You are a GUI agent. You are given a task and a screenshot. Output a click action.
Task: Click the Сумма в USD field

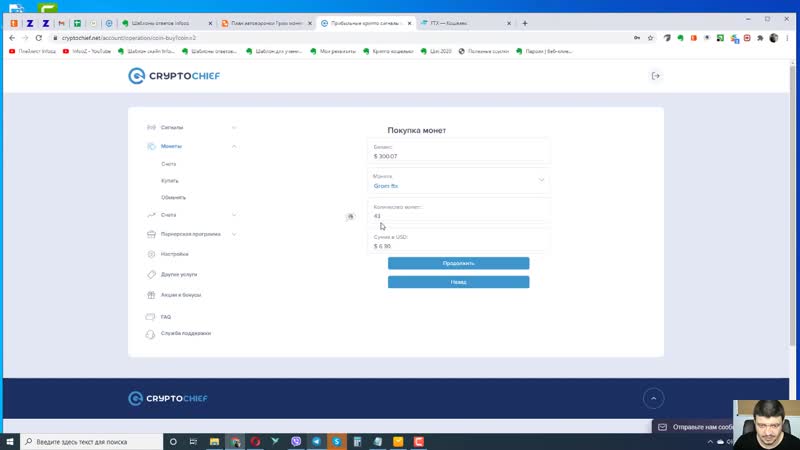click(458, 241)
